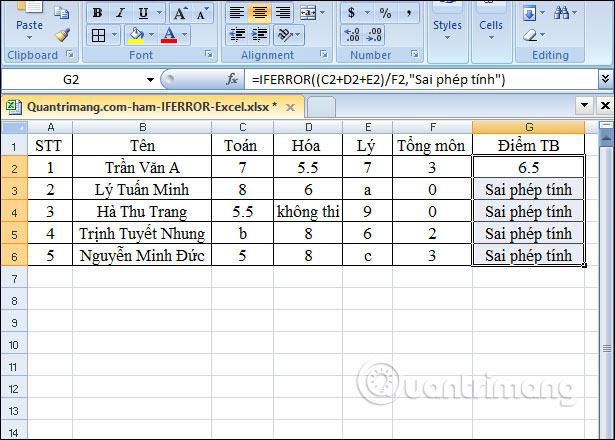Open Clipboard dialog launcher
Viewport: 615px width, 440px height.
click(x=70, y=54)
